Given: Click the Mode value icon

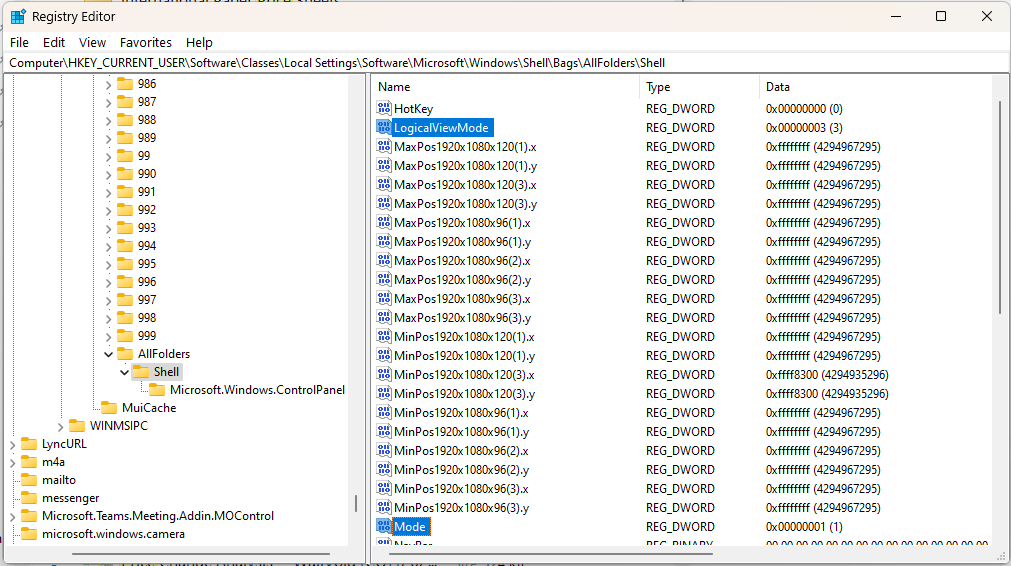Looking at the screenshot, I should pyautogui.click(x=384, y=526).
